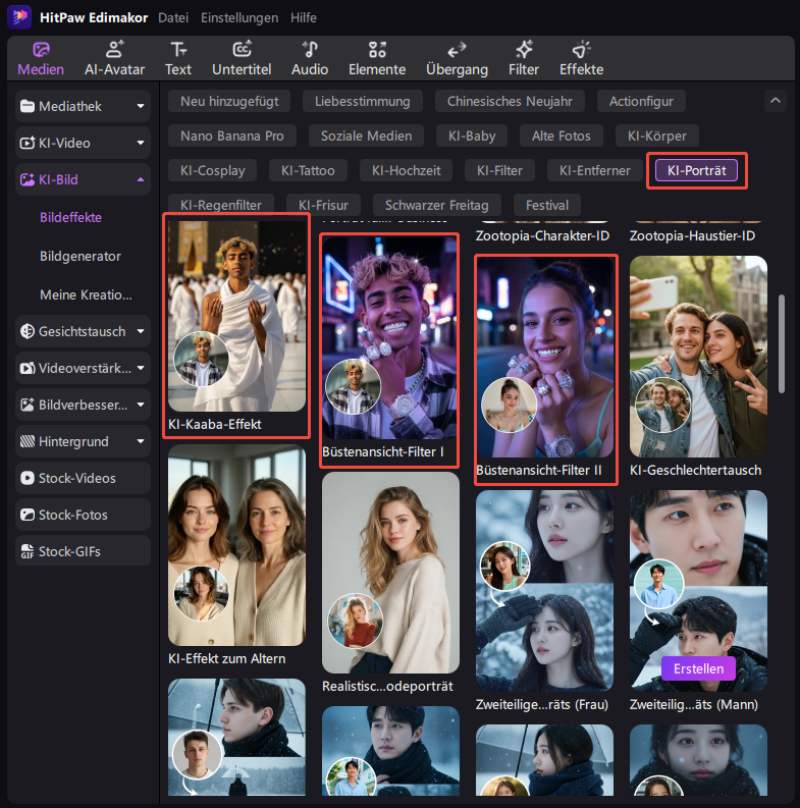
Task: Click the effects list vertical scrollbar
Action: pyautogui.click(x=780, y=340)
